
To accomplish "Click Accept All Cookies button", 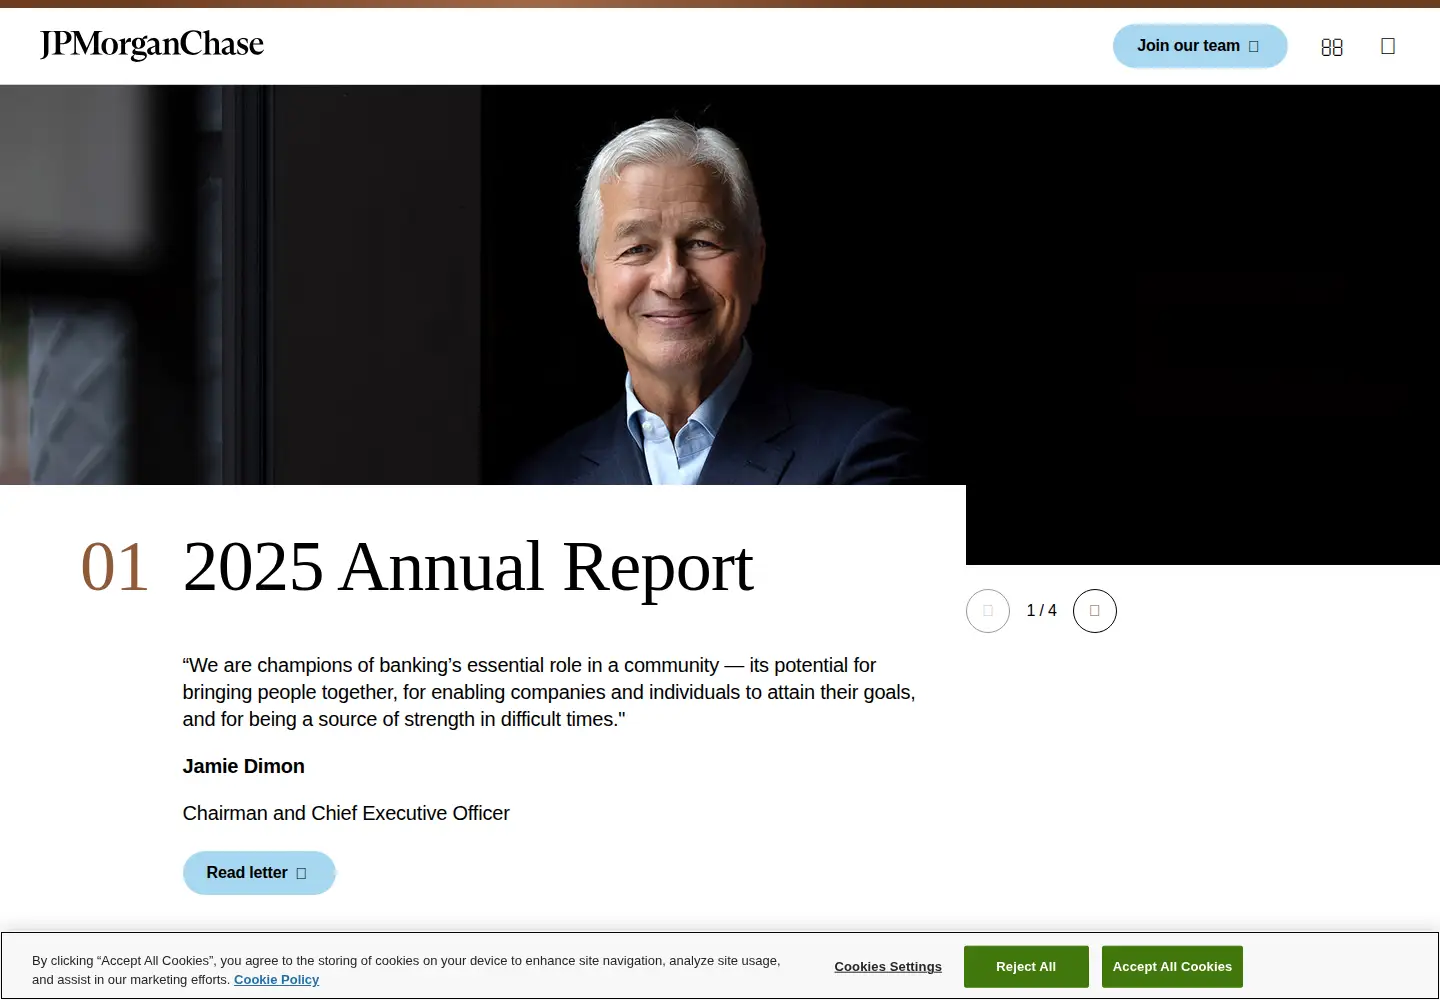I will point(1172,967).
